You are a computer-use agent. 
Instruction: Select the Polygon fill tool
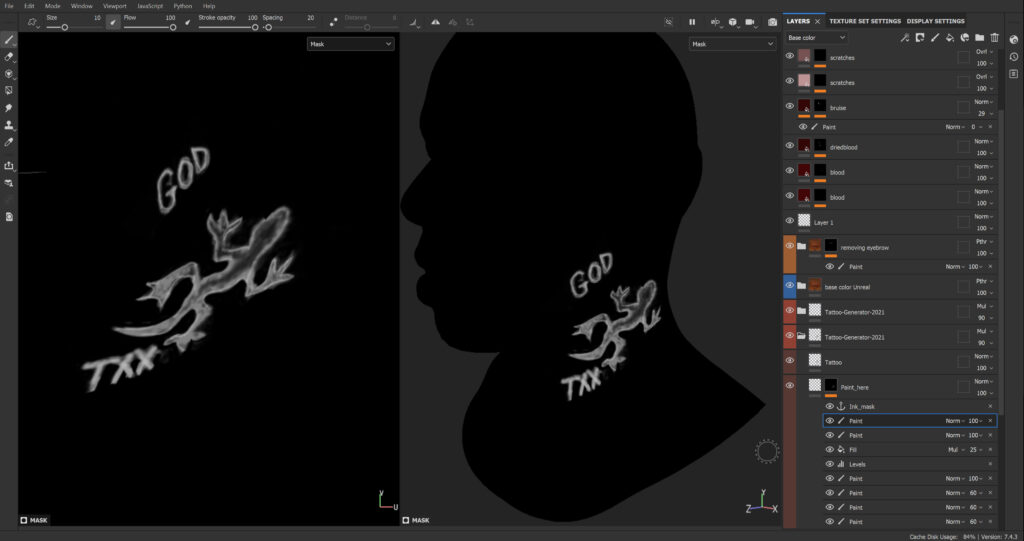[9, 91]
